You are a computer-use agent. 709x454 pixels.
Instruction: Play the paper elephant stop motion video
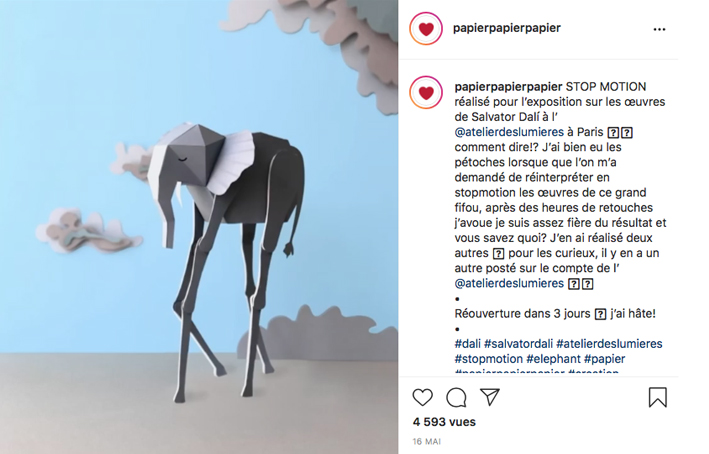click(x=199, y=227)
